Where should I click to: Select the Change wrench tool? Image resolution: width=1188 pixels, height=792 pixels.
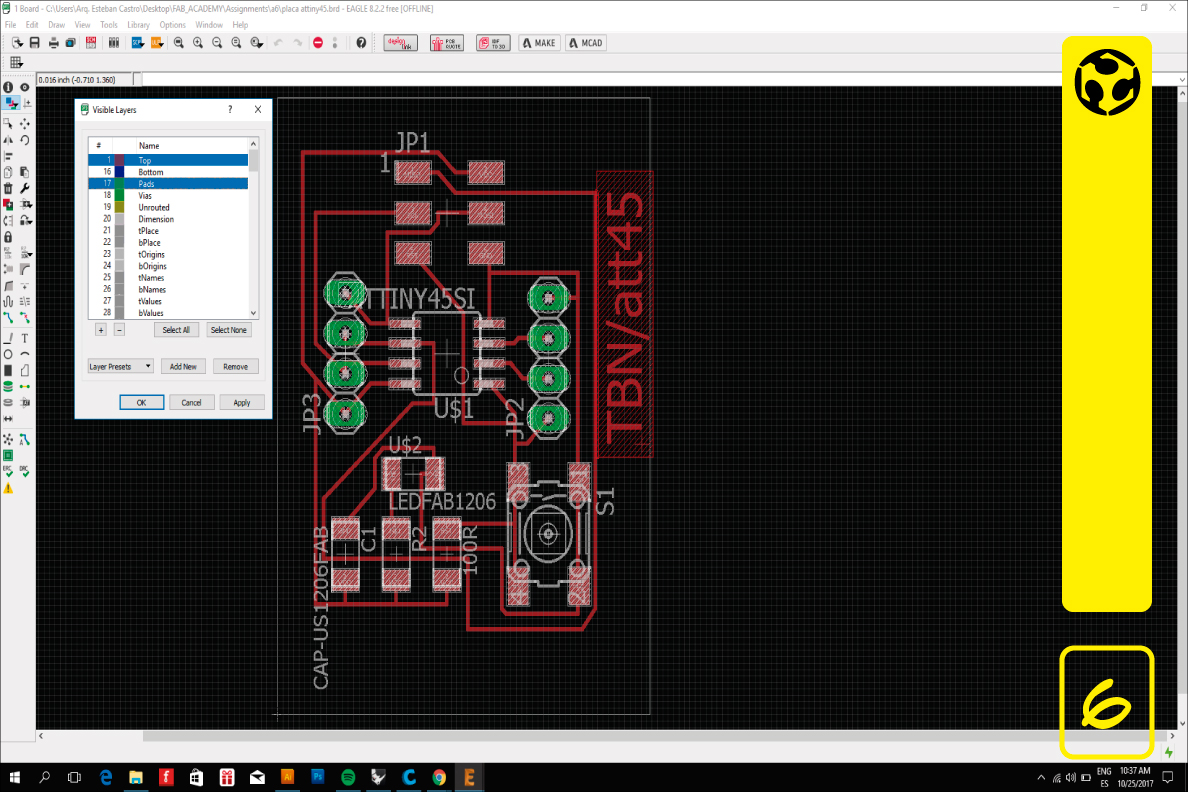click(x=25, y=188)
